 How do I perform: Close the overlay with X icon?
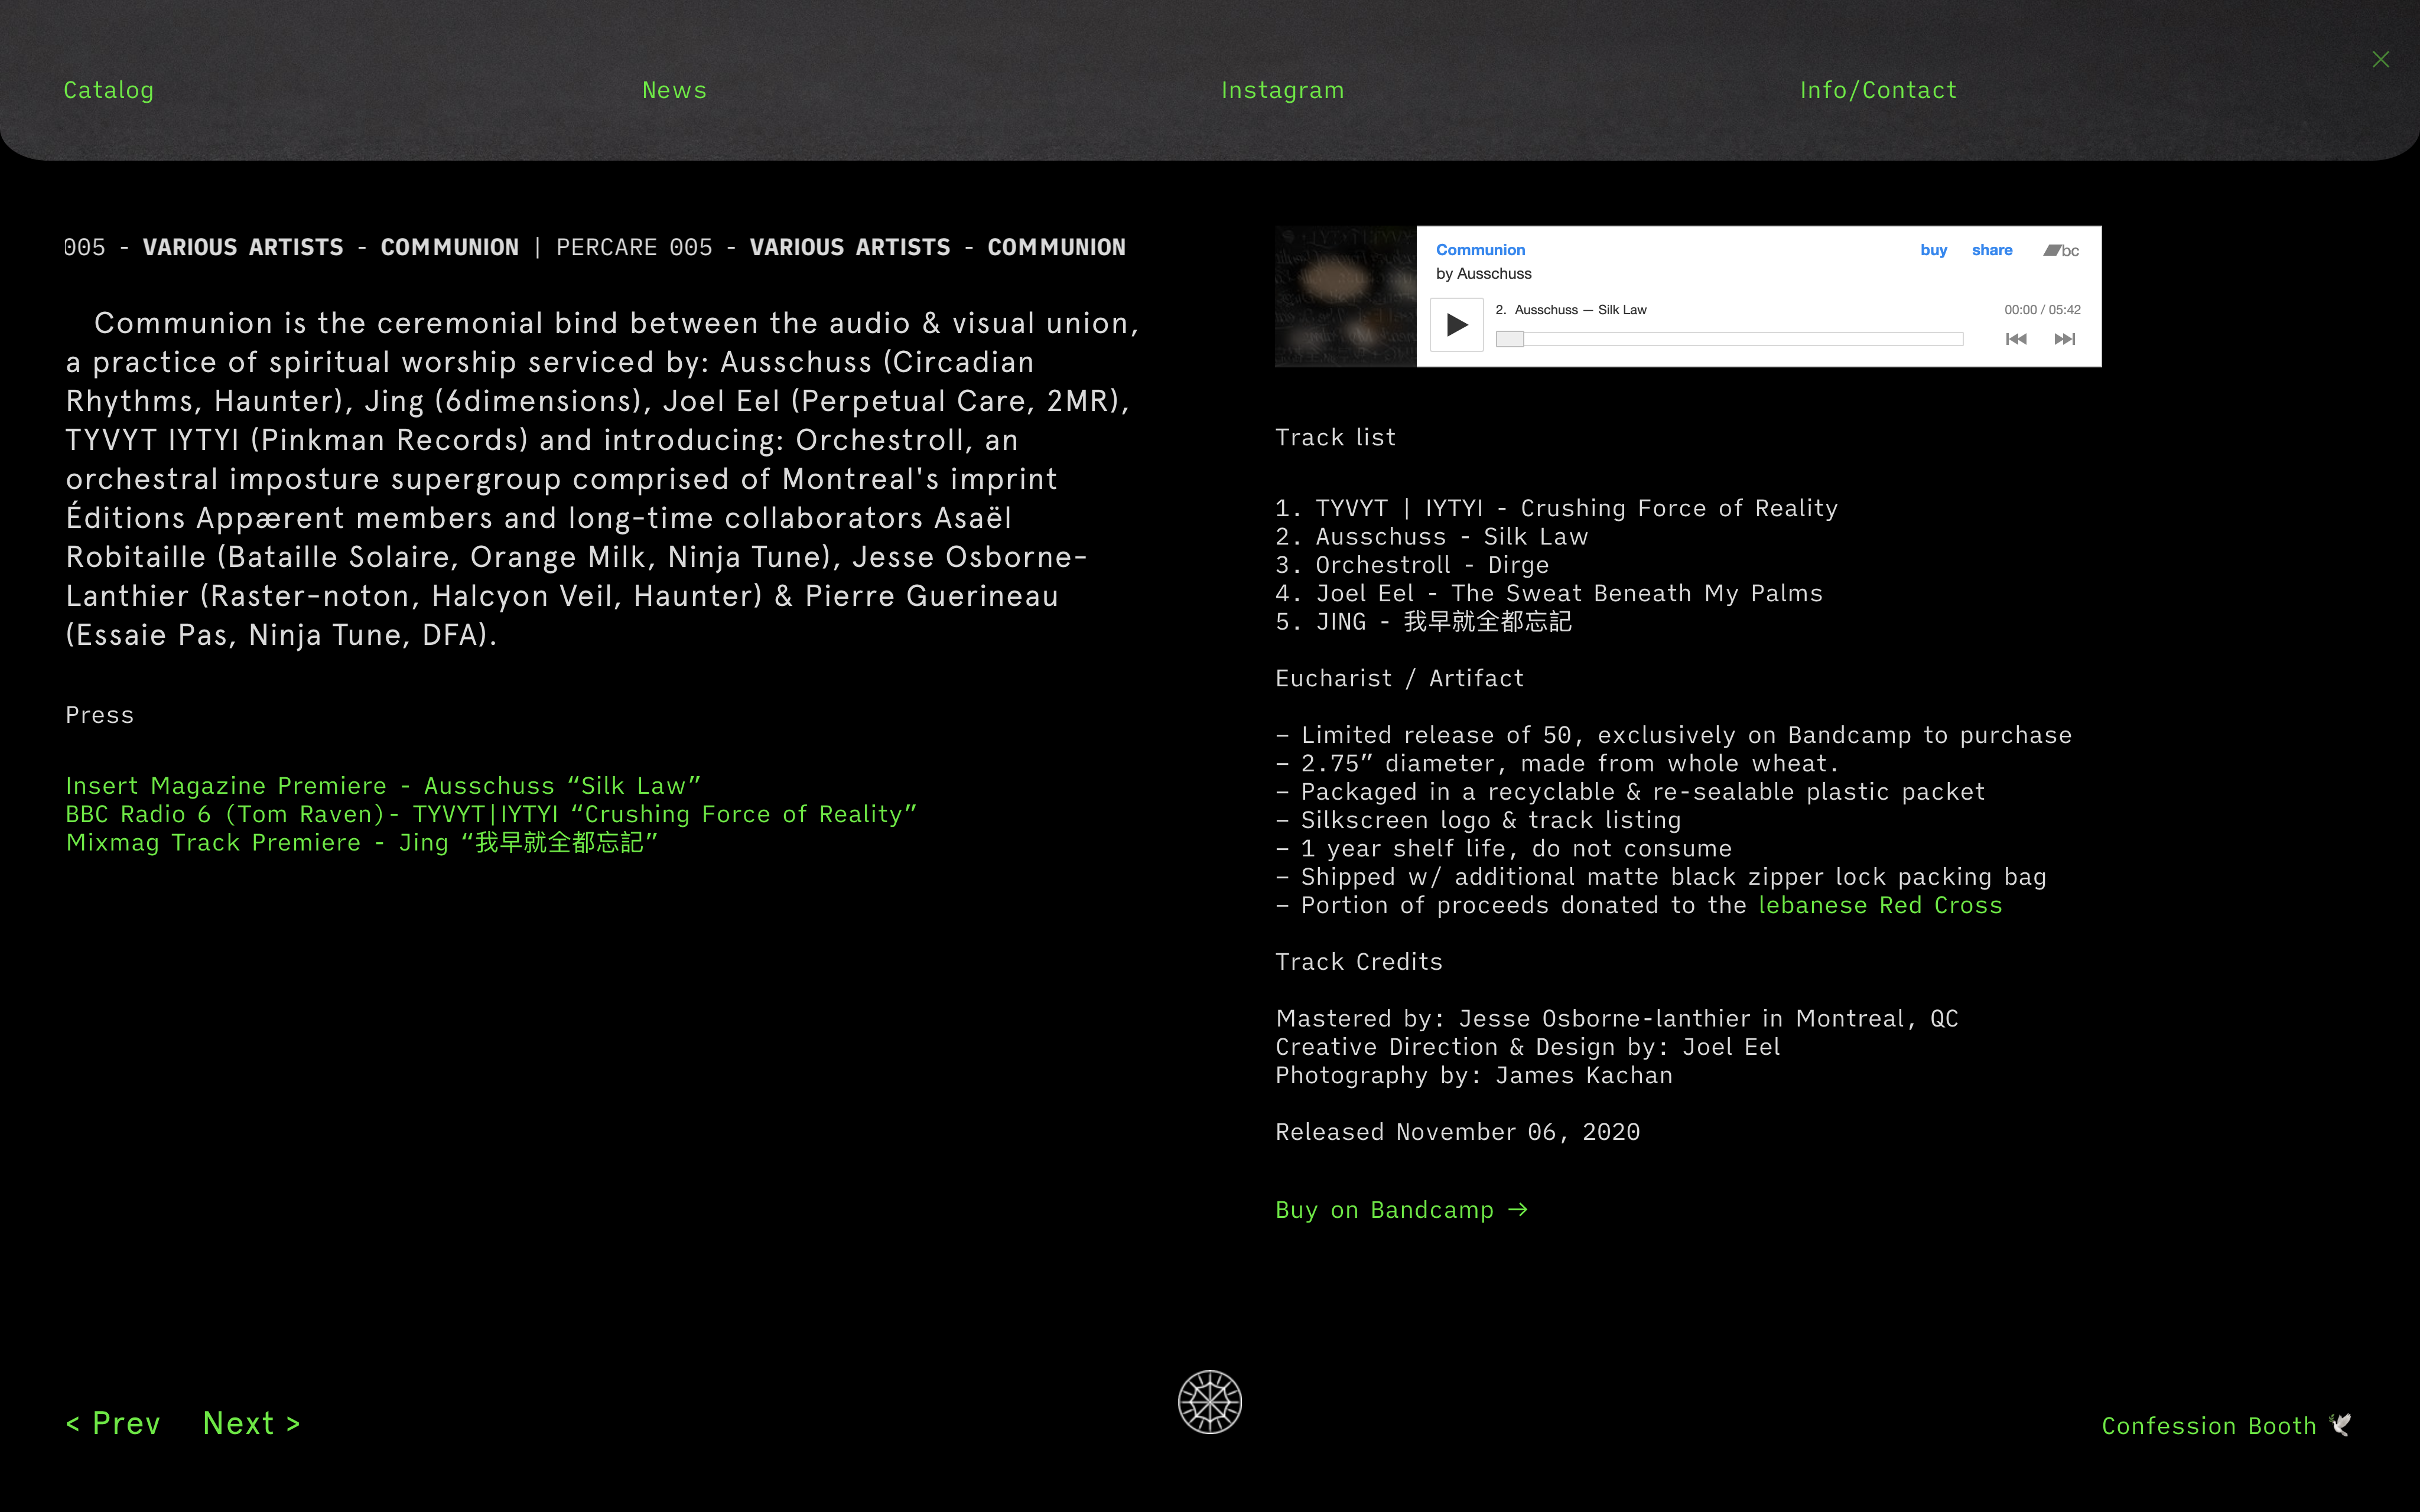click(x=2380, y=60)
